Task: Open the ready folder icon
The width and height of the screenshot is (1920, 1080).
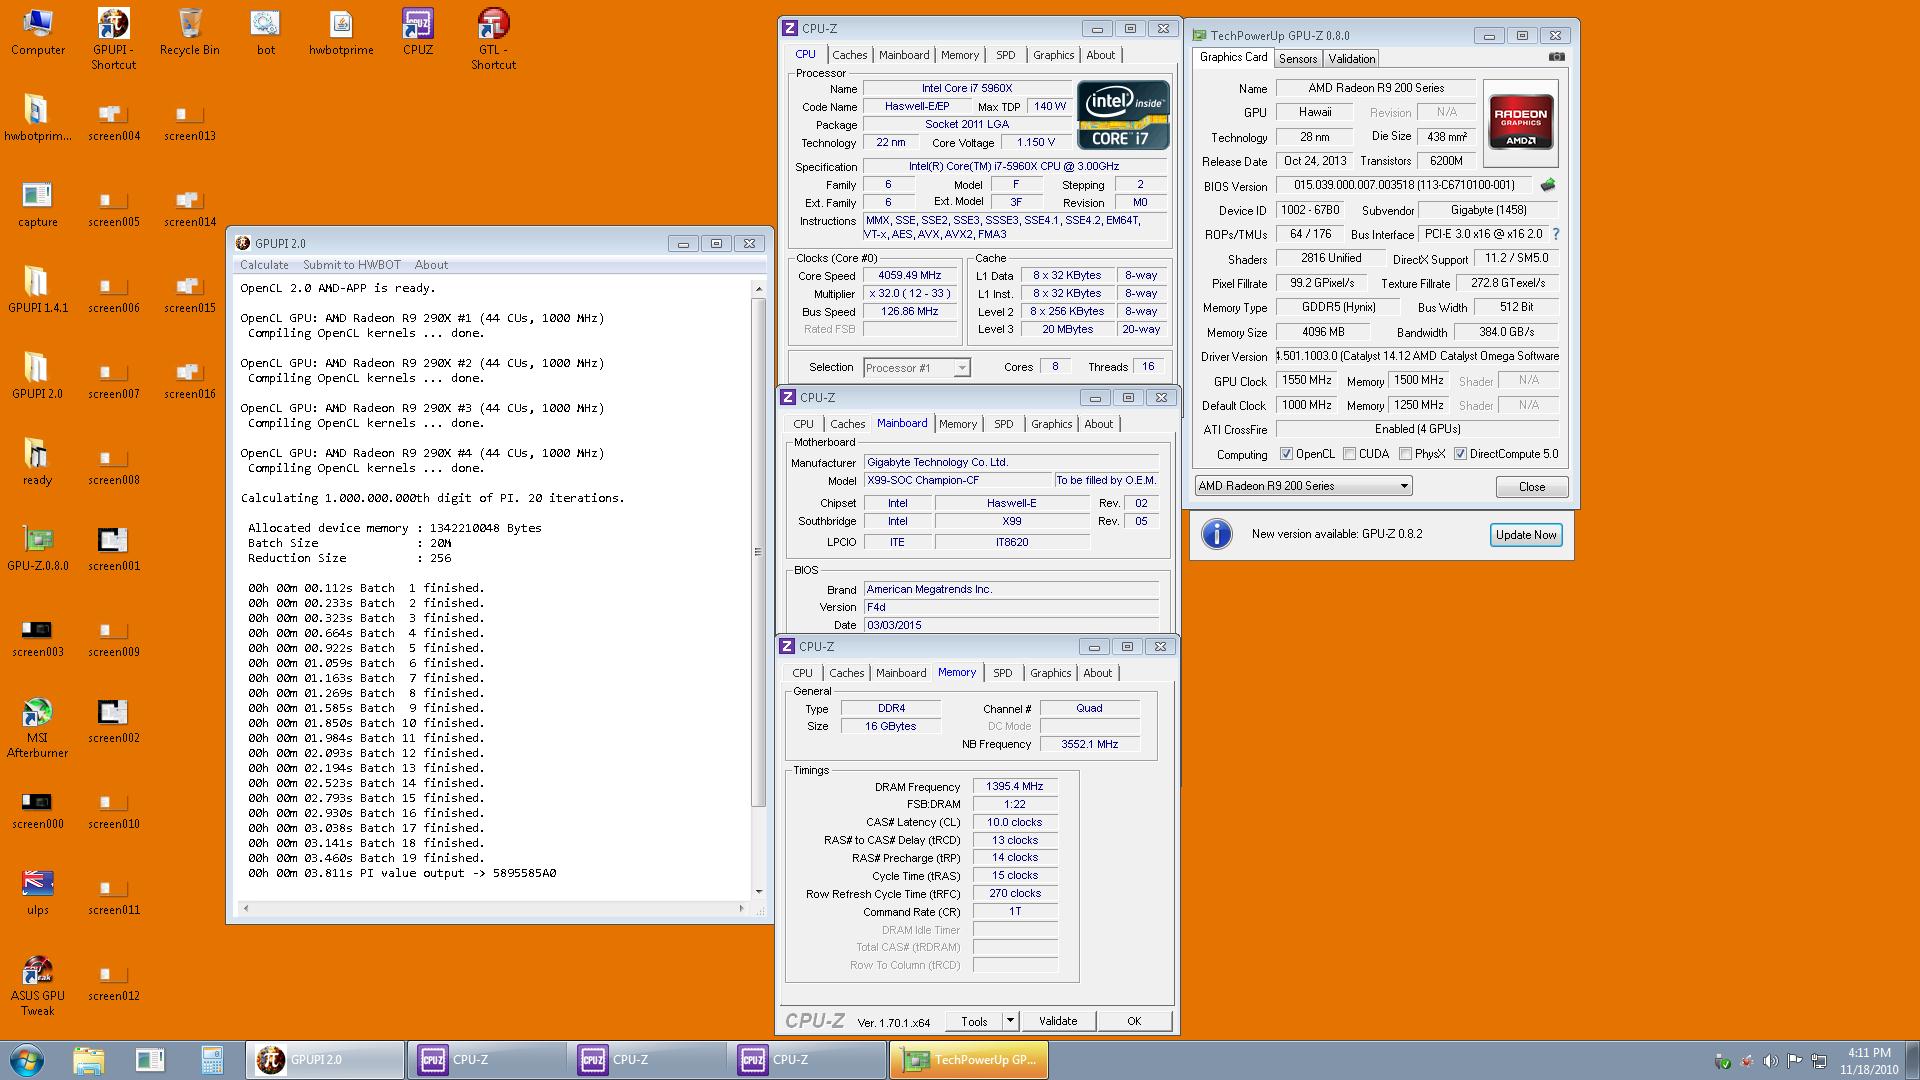Action: pyautogui.click(x=37, y=462)
